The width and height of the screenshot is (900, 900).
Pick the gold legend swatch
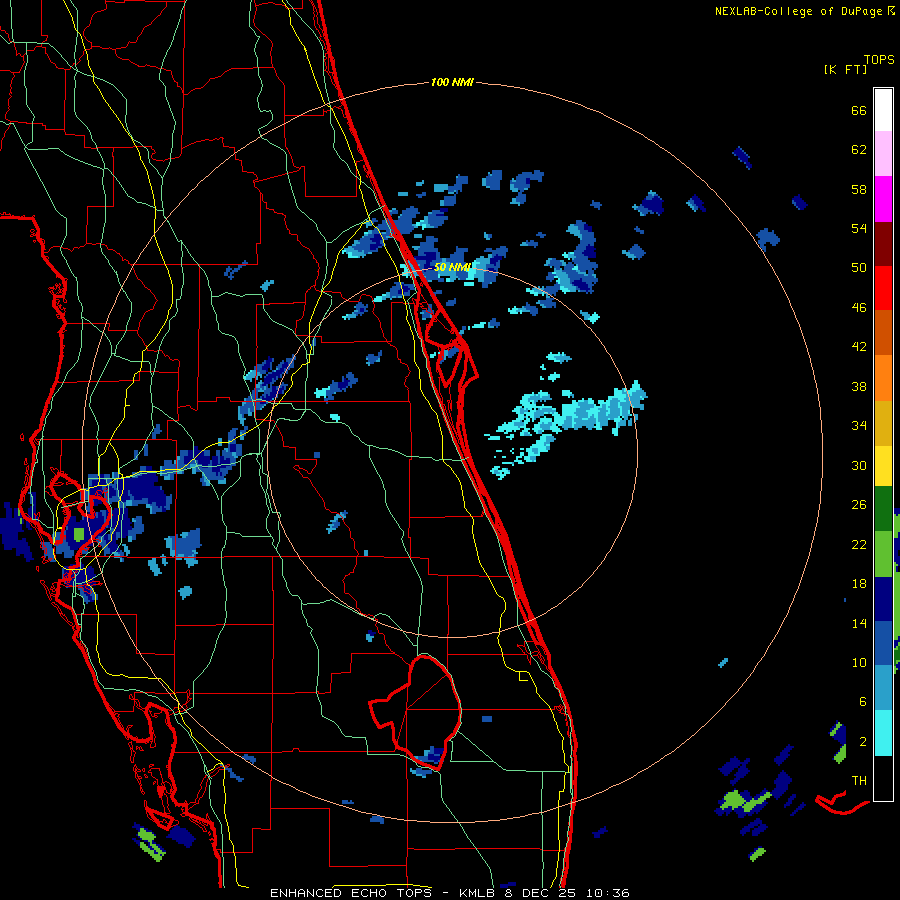tap(883, 423)
